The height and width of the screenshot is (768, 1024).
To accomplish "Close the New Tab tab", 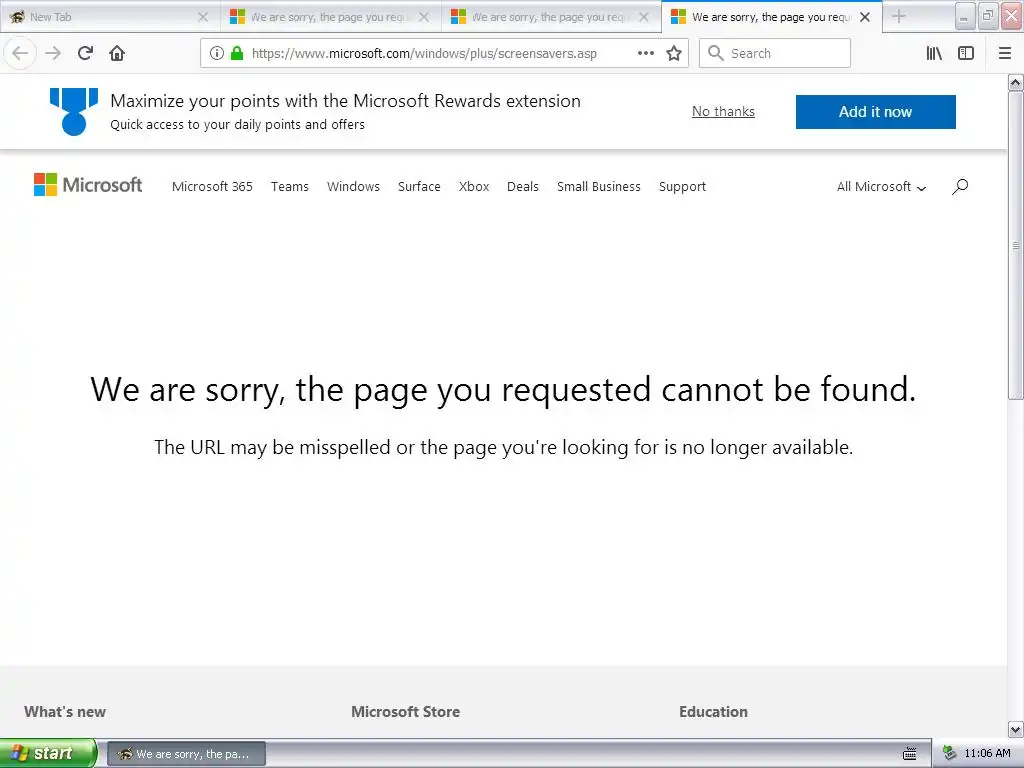I will tap(203, 17).
